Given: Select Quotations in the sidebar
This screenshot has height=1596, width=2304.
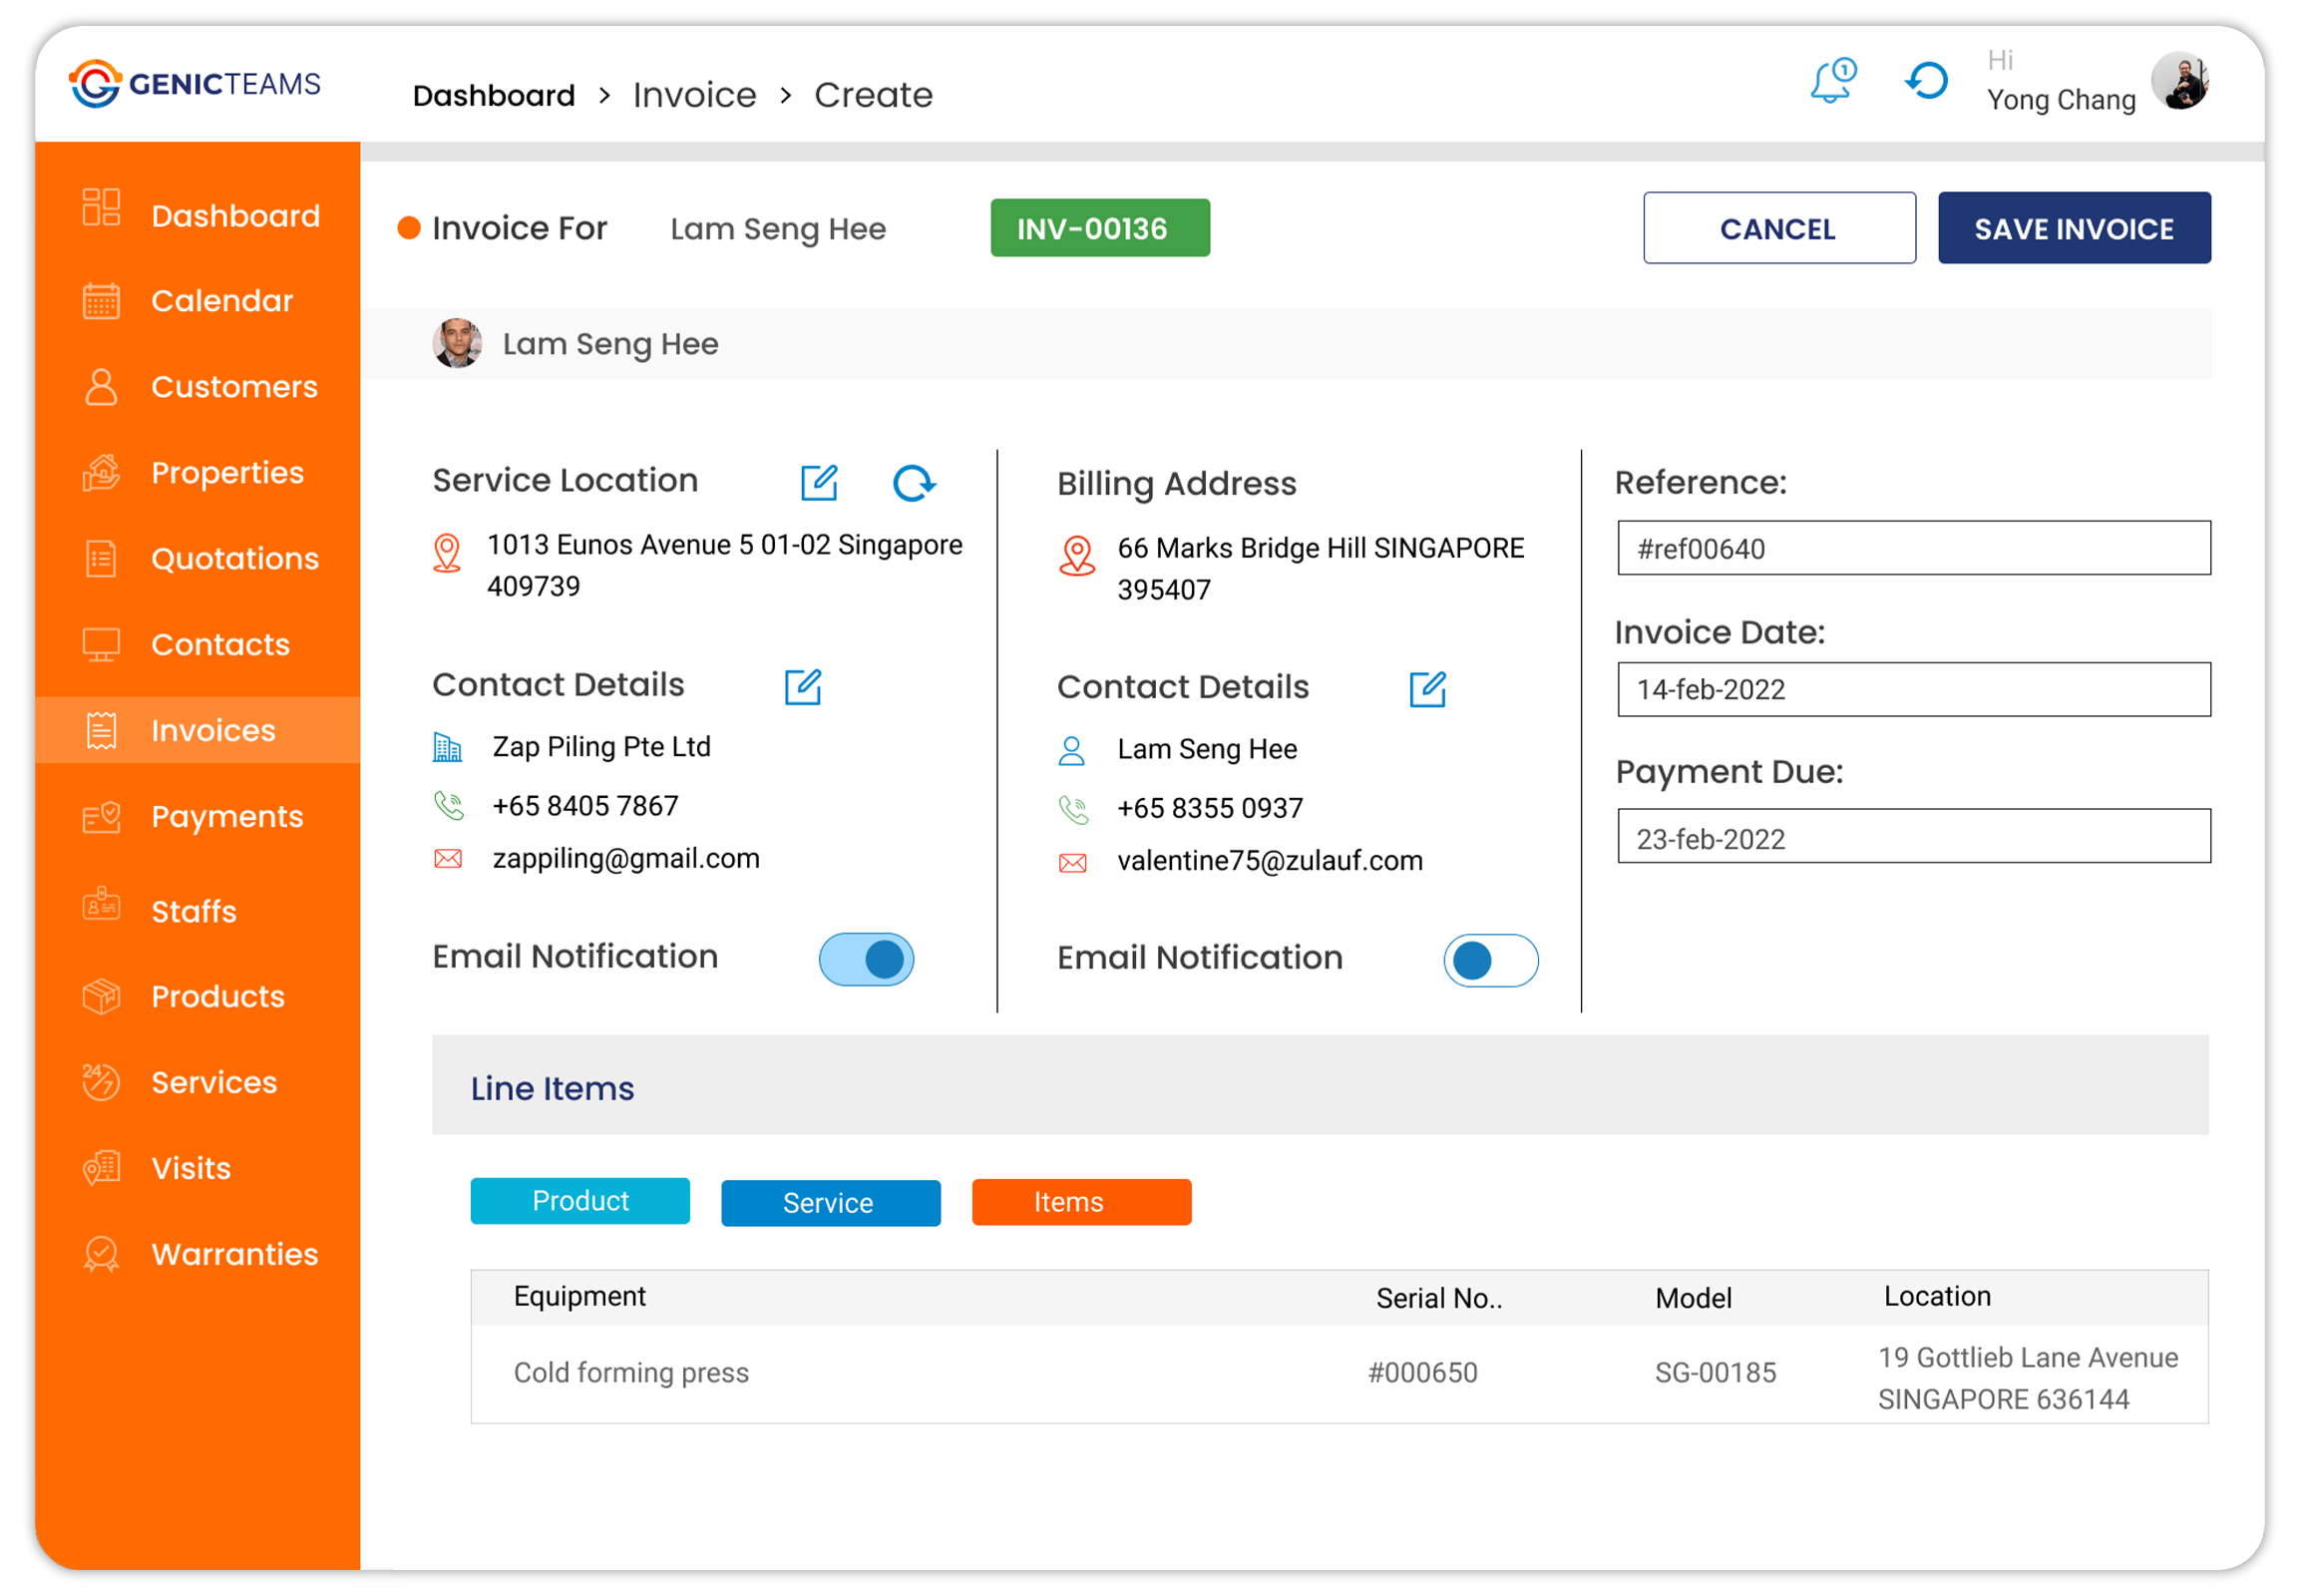Looking at the screenshot, I should [235, 559].
